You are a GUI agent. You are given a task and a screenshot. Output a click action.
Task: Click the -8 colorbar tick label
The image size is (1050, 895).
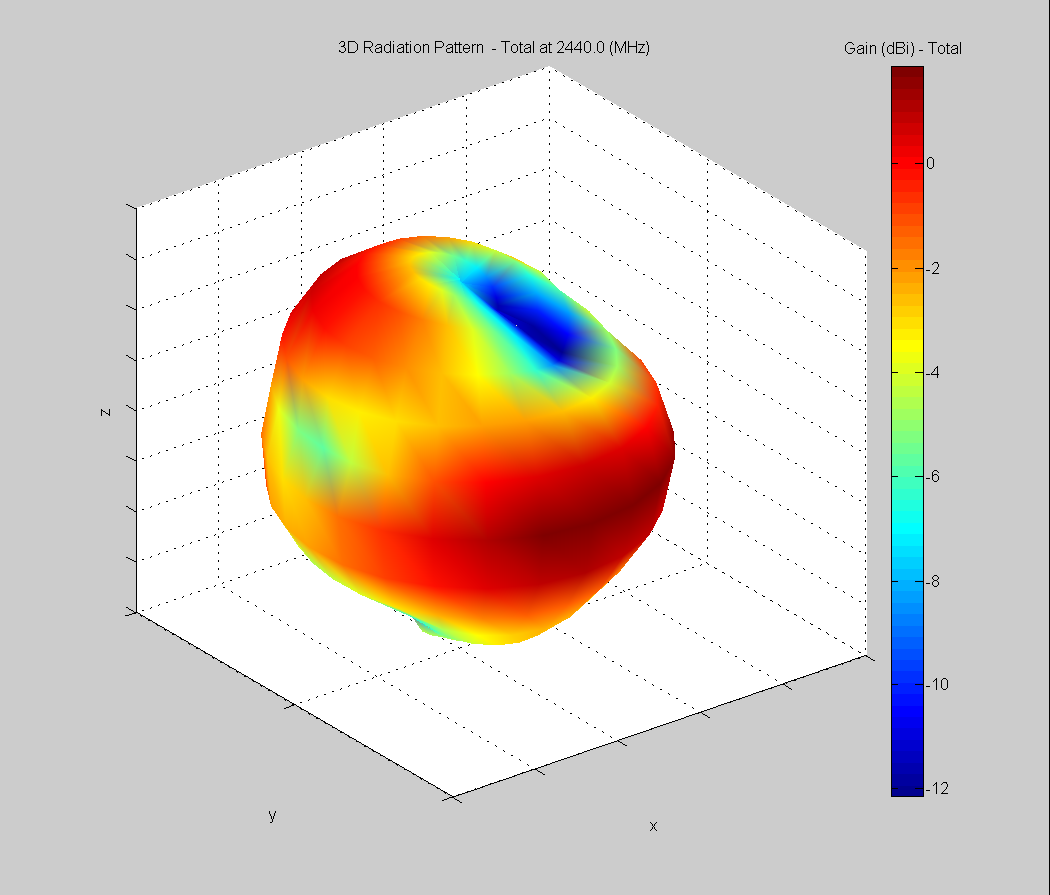click(933, 580)
